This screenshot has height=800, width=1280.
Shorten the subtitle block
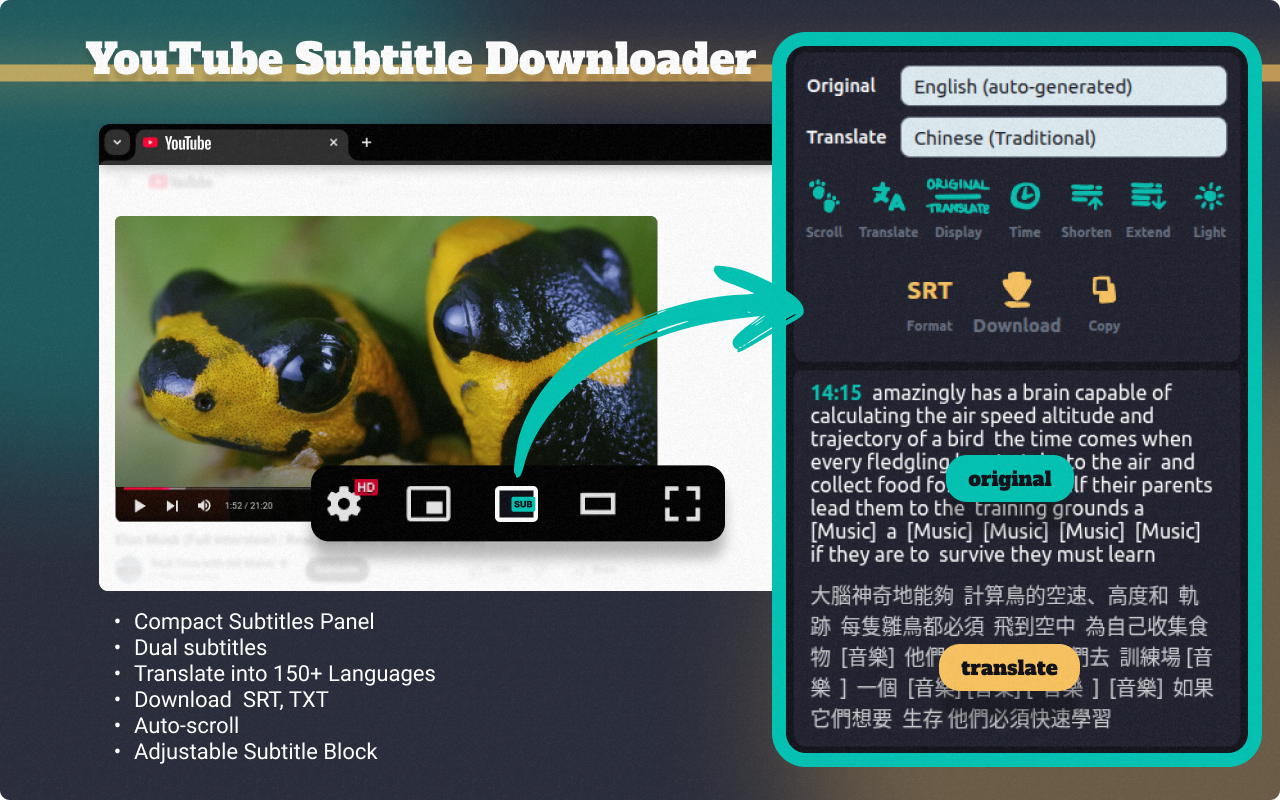tap(1086, 198)
